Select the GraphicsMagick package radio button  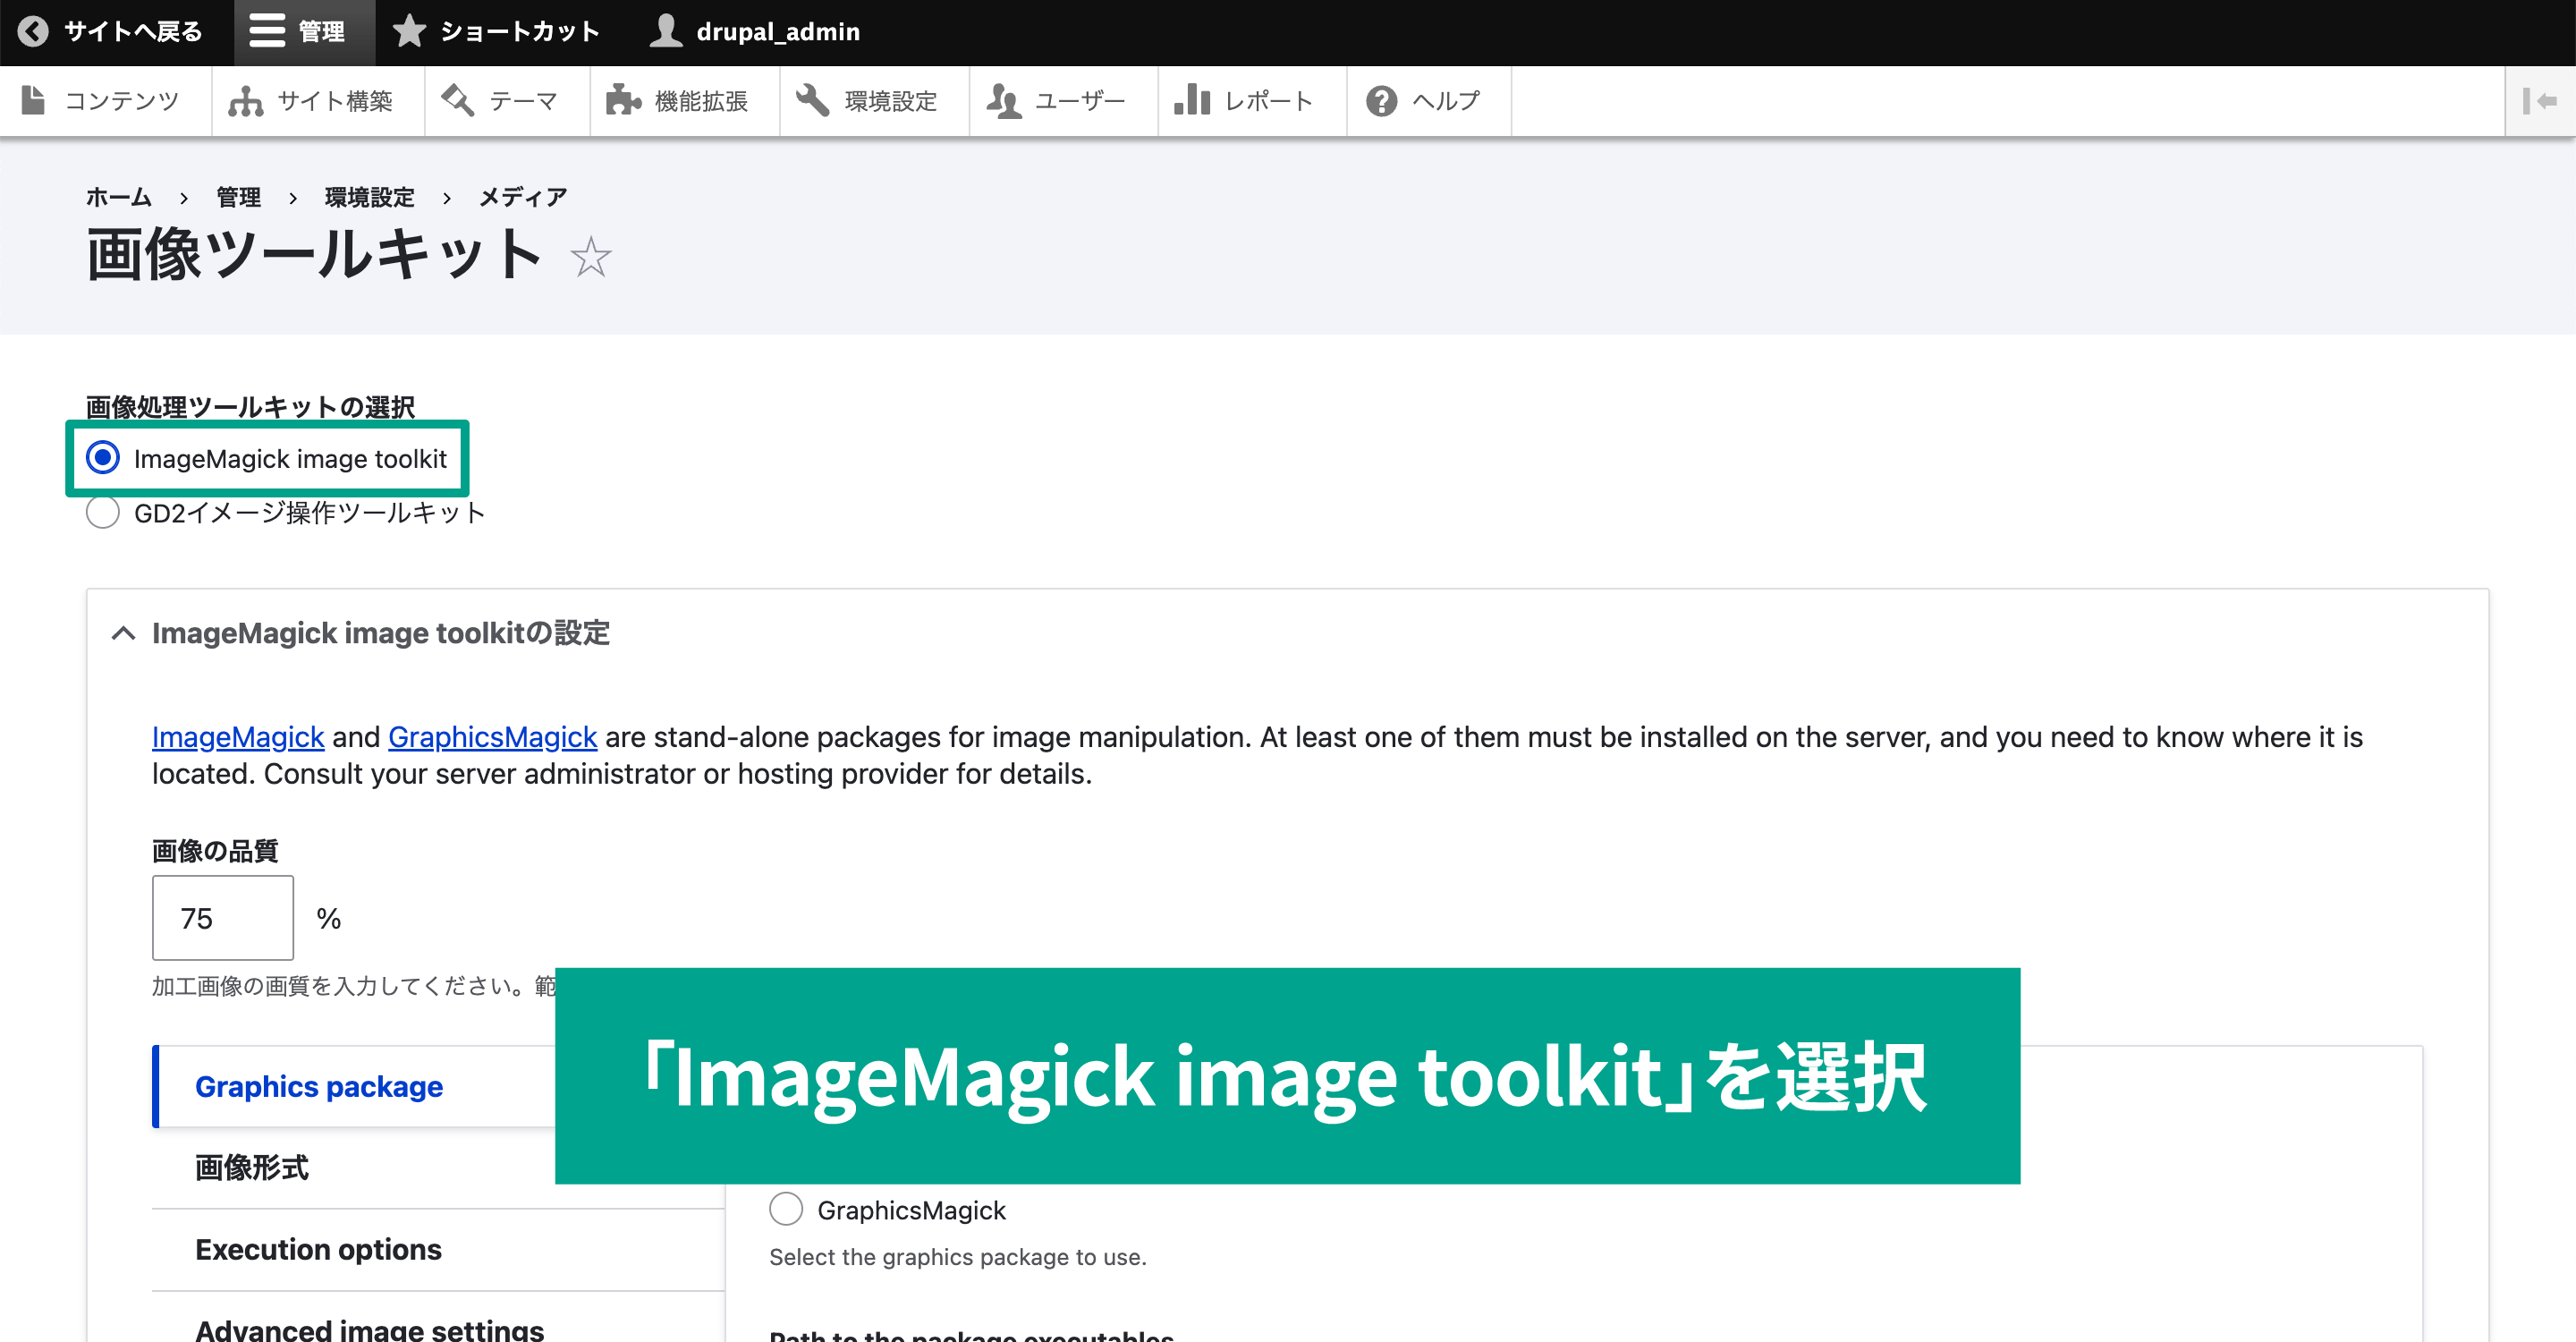(786, 1208)
